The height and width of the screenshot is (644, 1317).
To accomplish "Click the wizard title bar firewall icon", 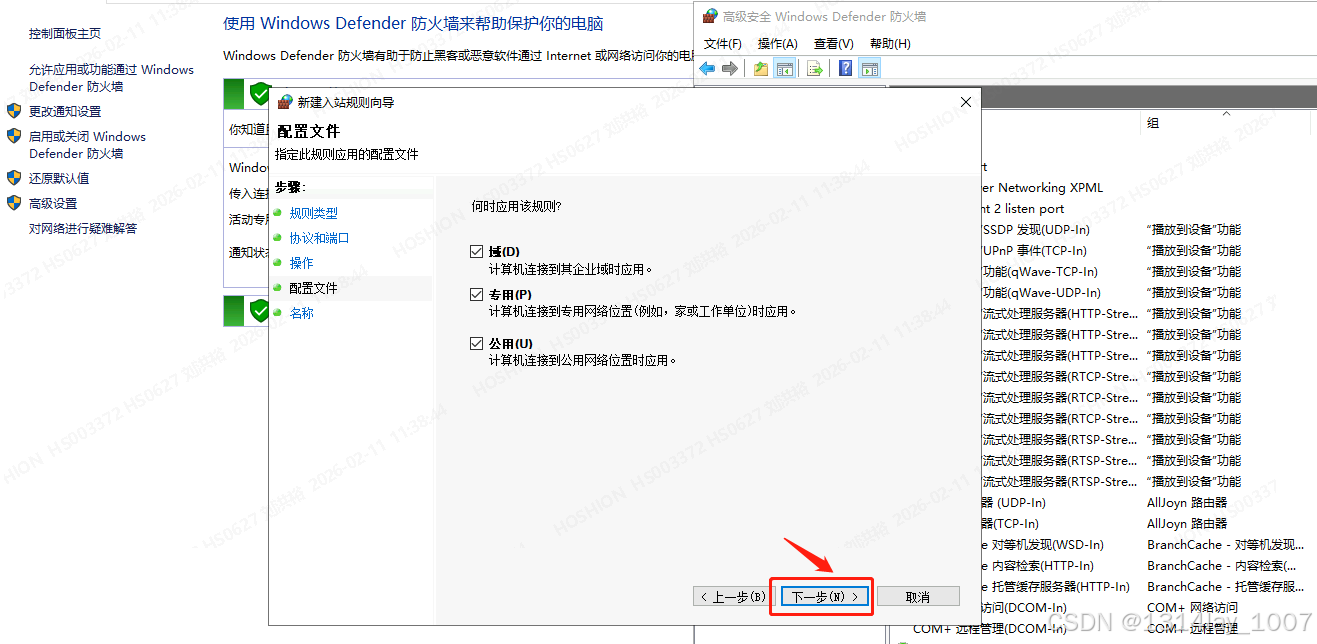I will (x=285, y=102).
